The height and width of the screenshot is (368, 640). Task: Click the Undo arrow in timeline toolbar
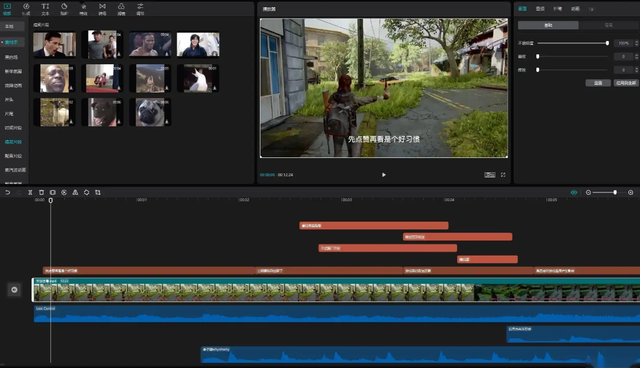(x=7, y=192)
